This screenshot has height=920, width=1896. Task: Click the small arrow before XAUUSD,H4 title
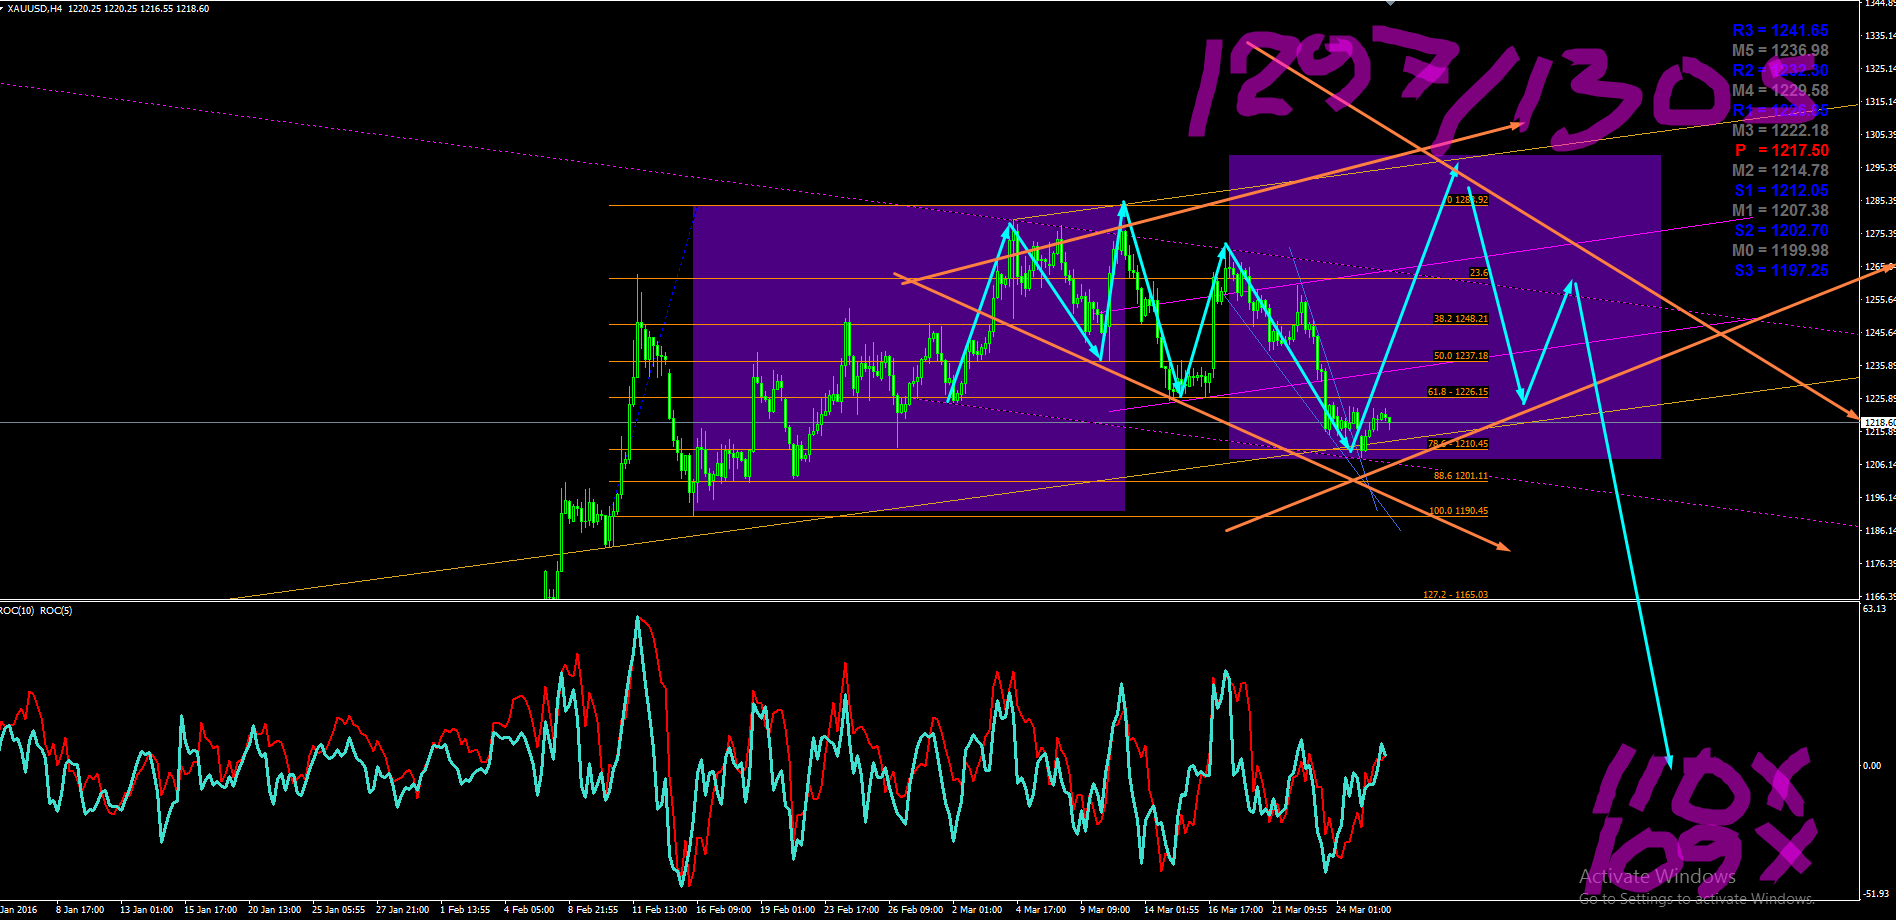(2, 8)
